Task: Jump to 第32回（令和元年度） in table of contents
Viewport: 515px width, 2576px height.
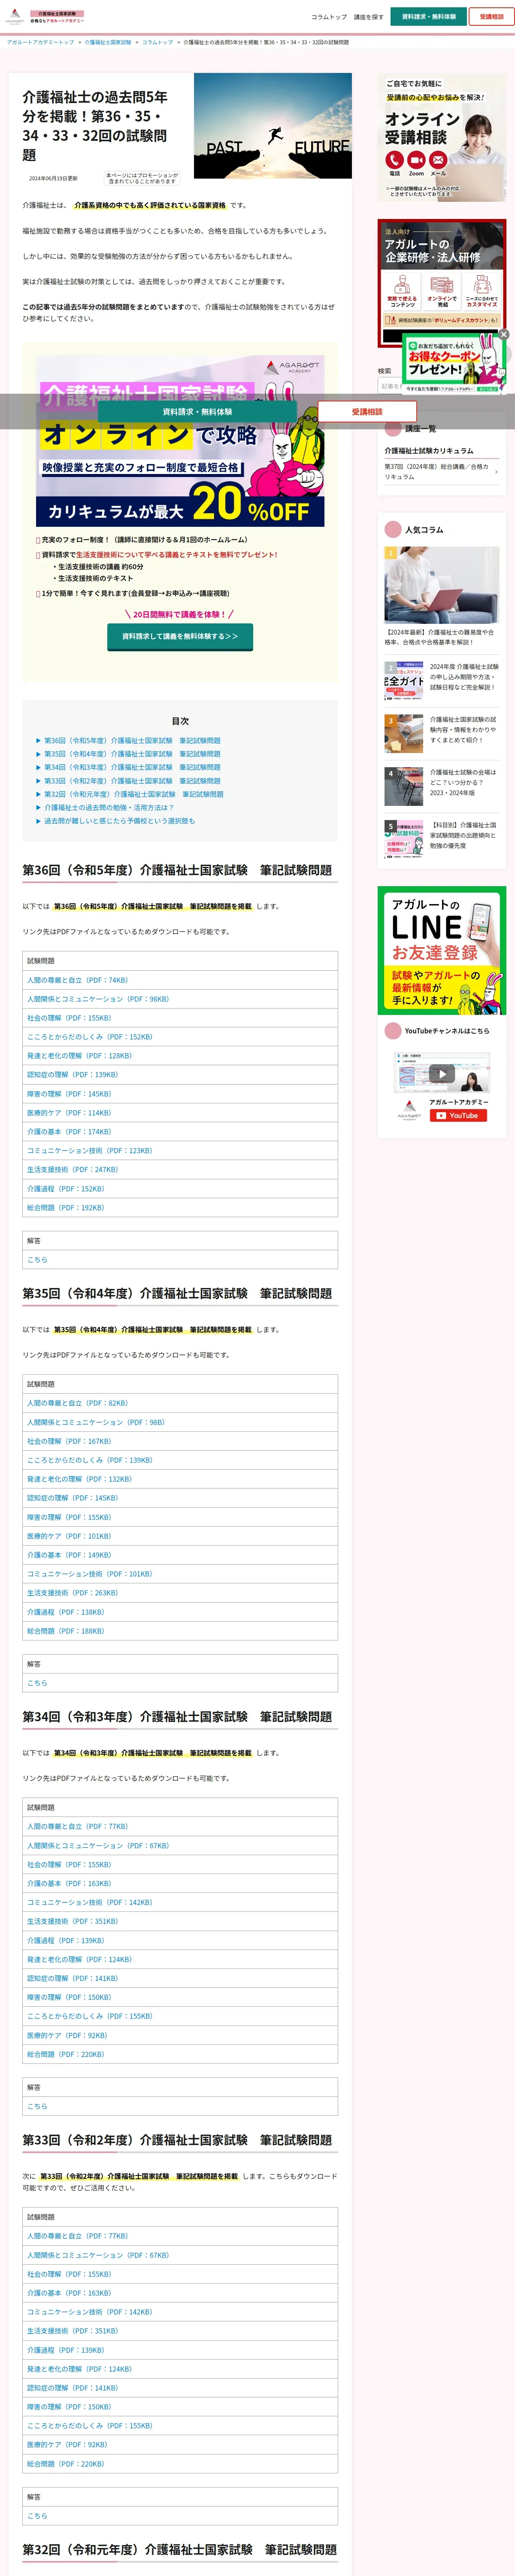Action: (134, 794)
